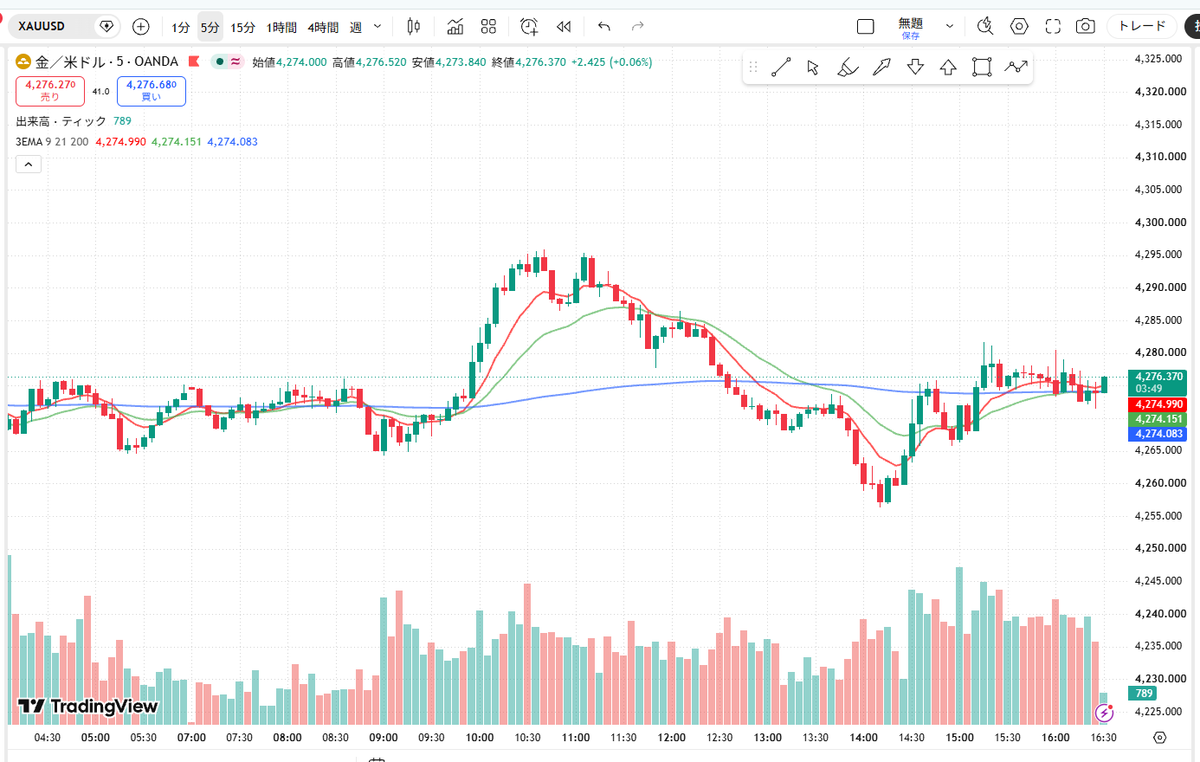1200x762 pixels.
Task: Select the 1分 timeframe
Action: [x=180, y=27]
